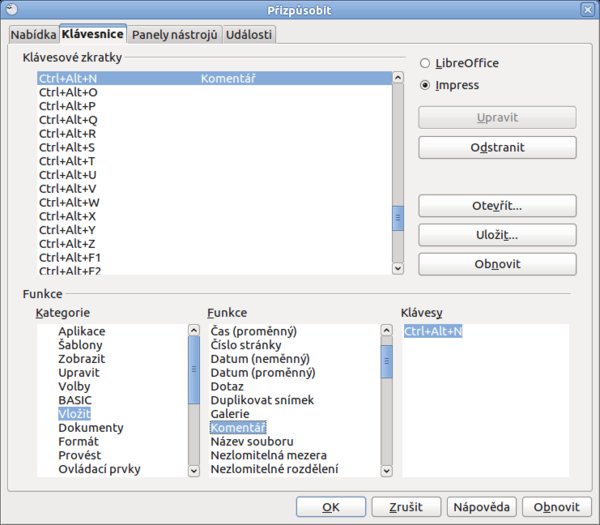Choose Zobrazit in the Kategorie list
The height and width of the screenshot is (525, 600).
pos(82,359)
